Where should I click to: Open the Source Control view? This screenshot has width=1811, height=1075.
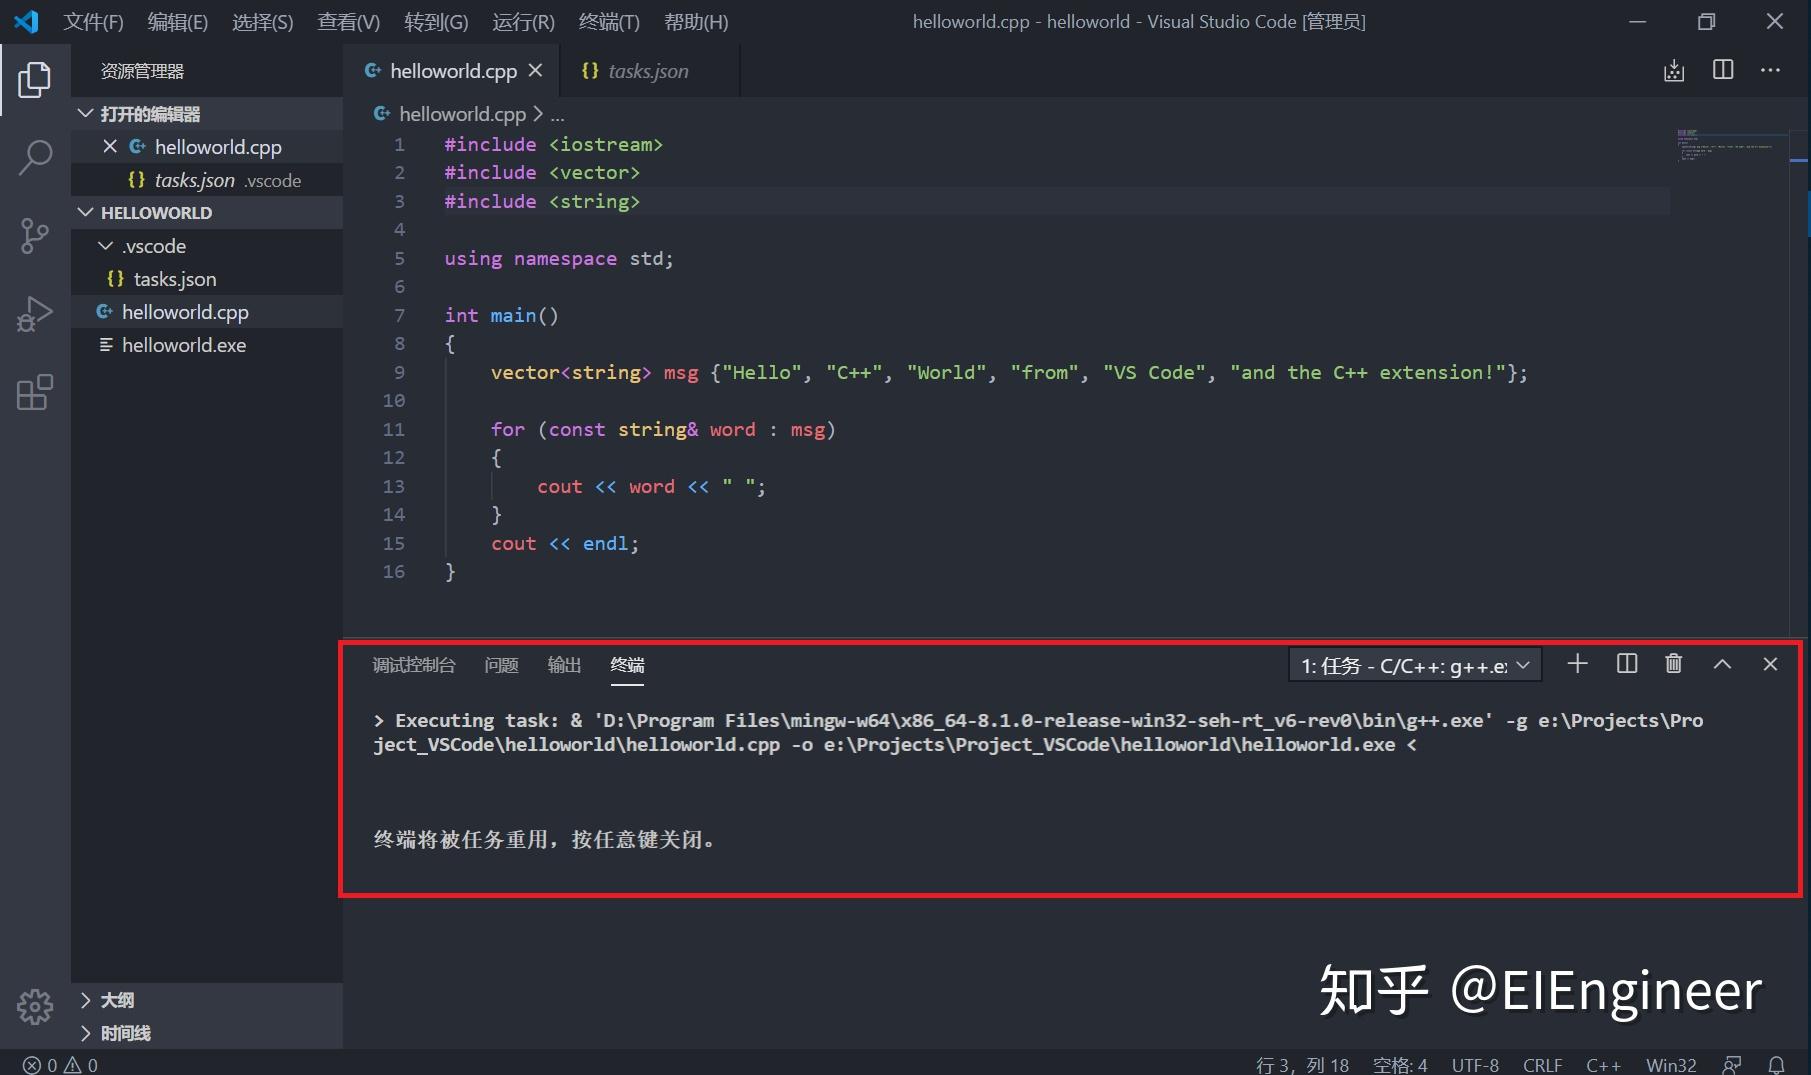coord(36,236)
